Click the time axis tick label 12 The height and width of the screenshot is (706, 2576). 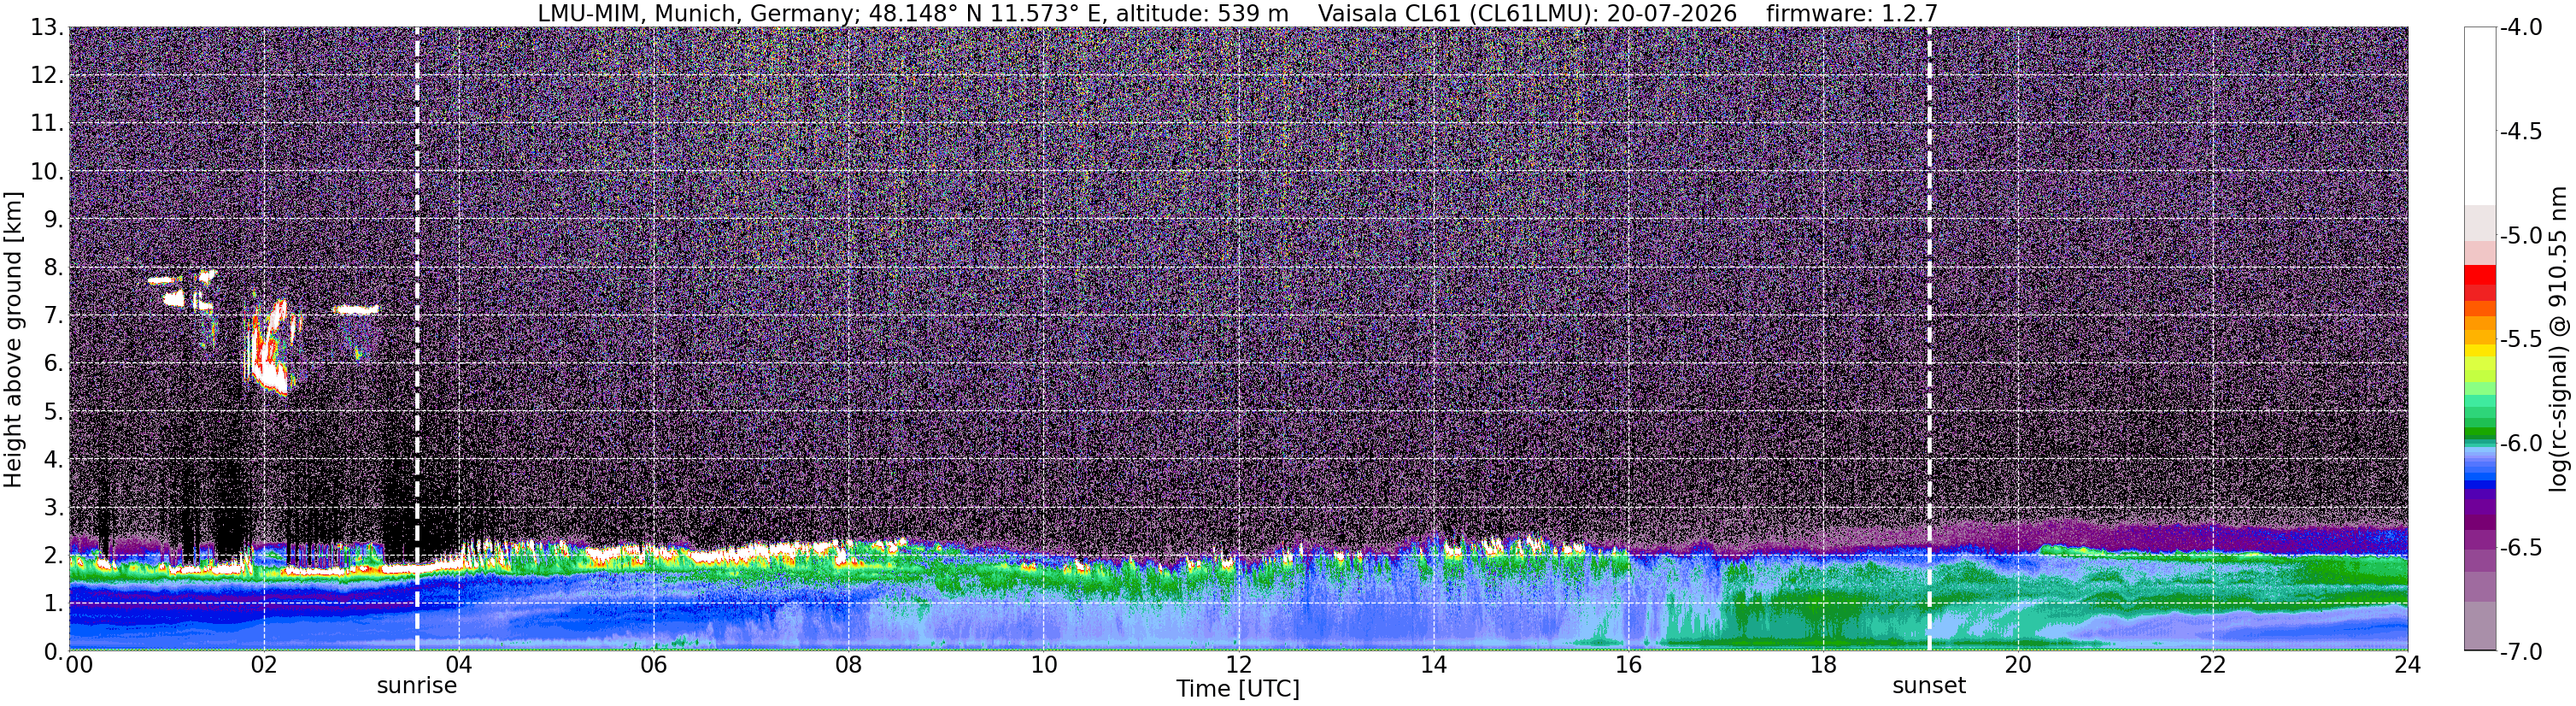[x=1239, y=665]
